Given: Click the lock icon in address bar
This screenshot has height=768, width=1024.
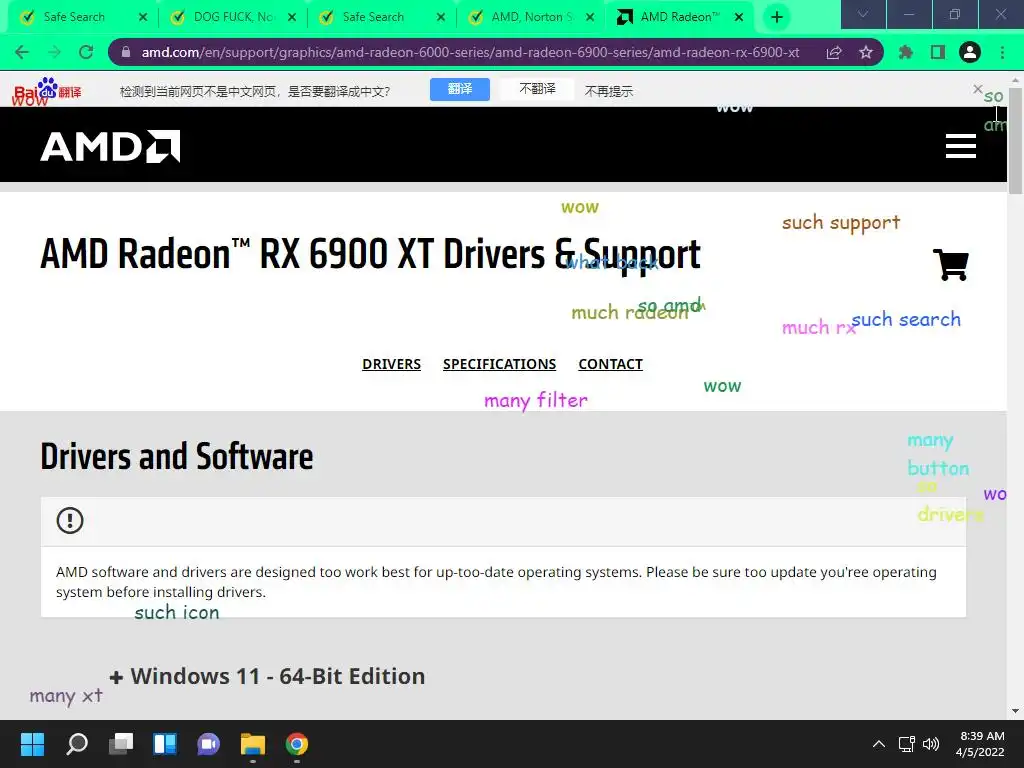Looking at the screenshot, I should click(x=126, y=52).
